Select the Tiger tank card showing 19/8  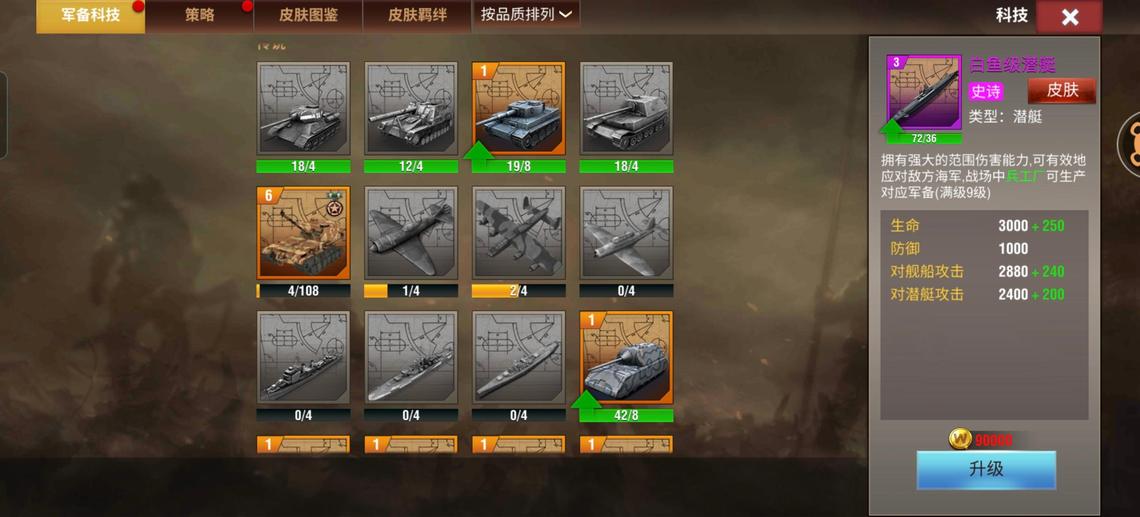pyautogui.click(x=518, y=108)
